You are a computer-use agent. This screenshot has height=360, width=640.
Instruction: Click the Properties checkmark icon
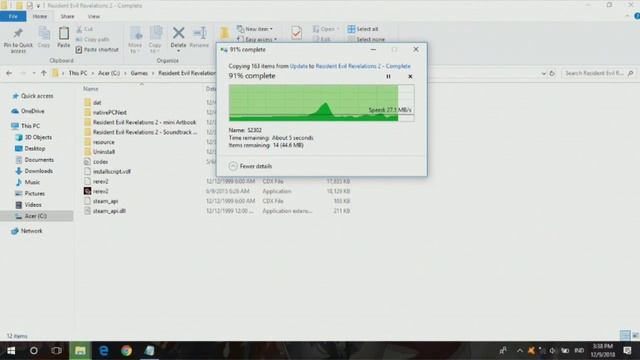297,33
